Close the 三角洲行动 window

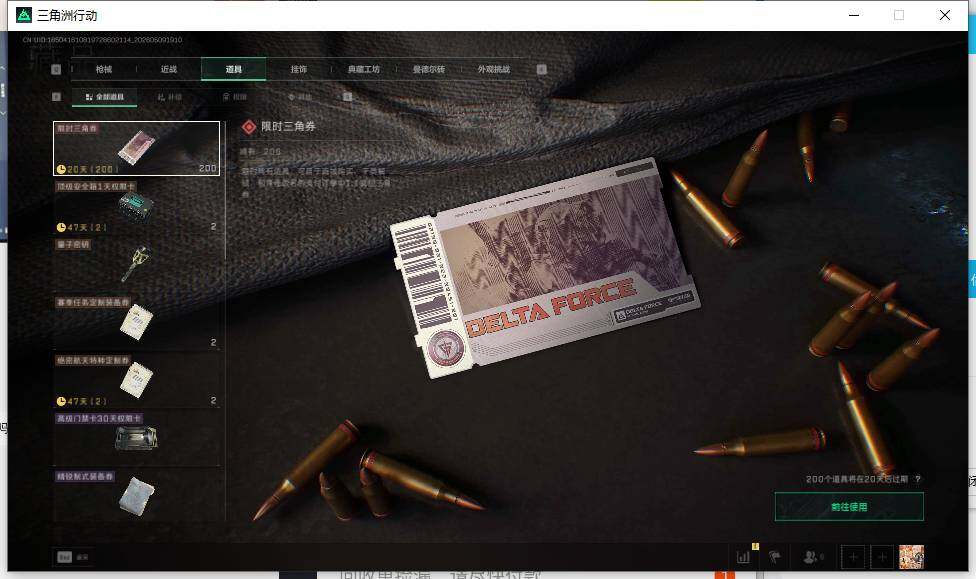[945, 15]
